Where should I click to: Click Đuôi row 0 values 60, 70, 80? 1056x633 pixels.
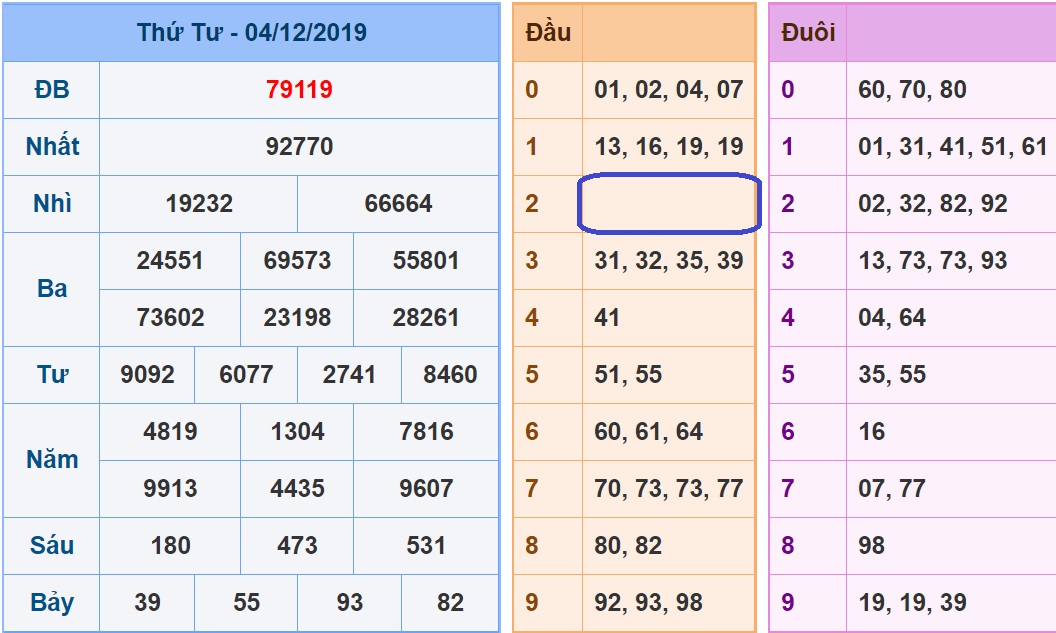pyautogui.click(x=912, y=90)
